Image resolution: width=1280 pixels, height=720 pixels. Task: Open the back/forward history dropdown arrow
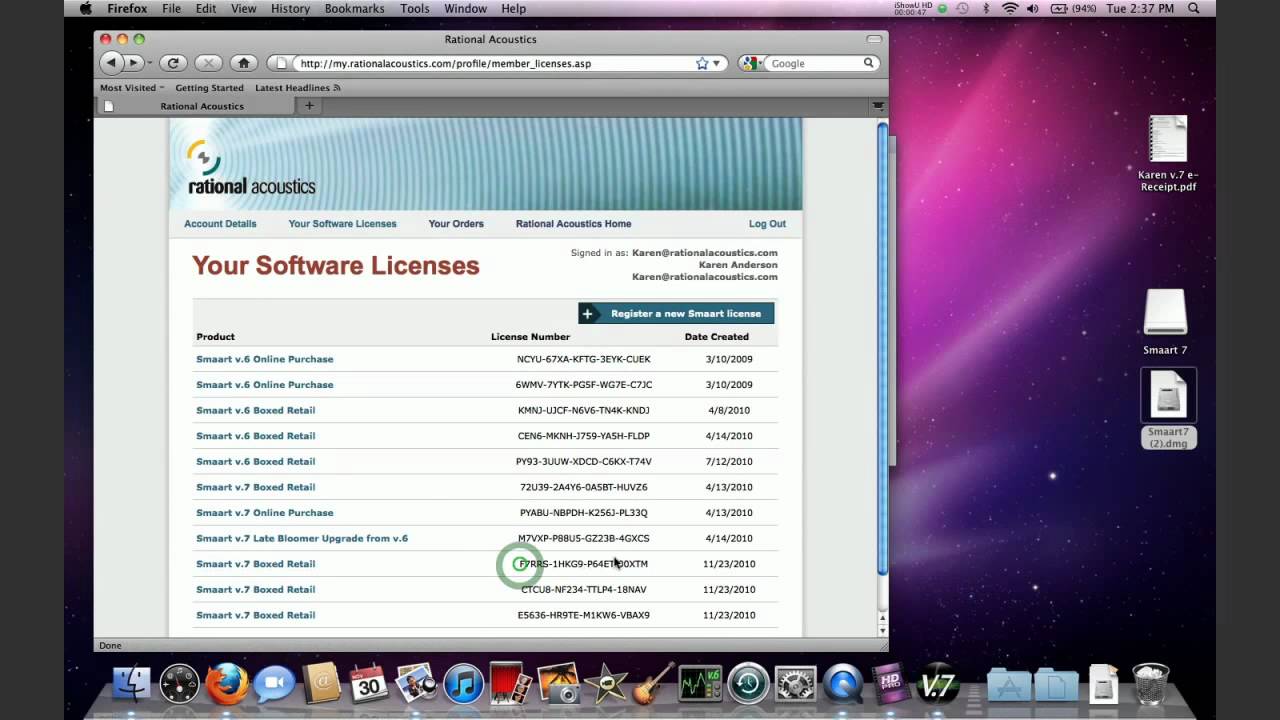tap(150, 63)
